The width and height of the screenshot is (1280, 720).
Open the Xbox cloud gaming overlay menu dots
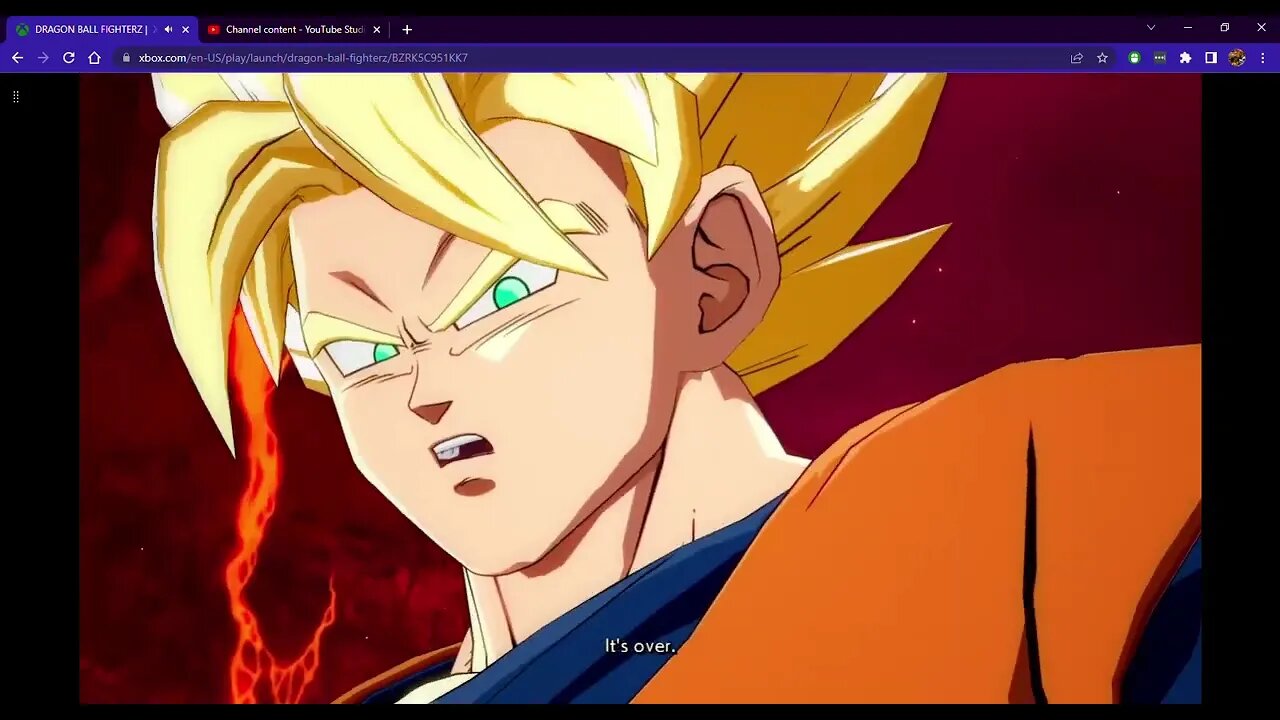pyautogui.click(x=16, y=97)
